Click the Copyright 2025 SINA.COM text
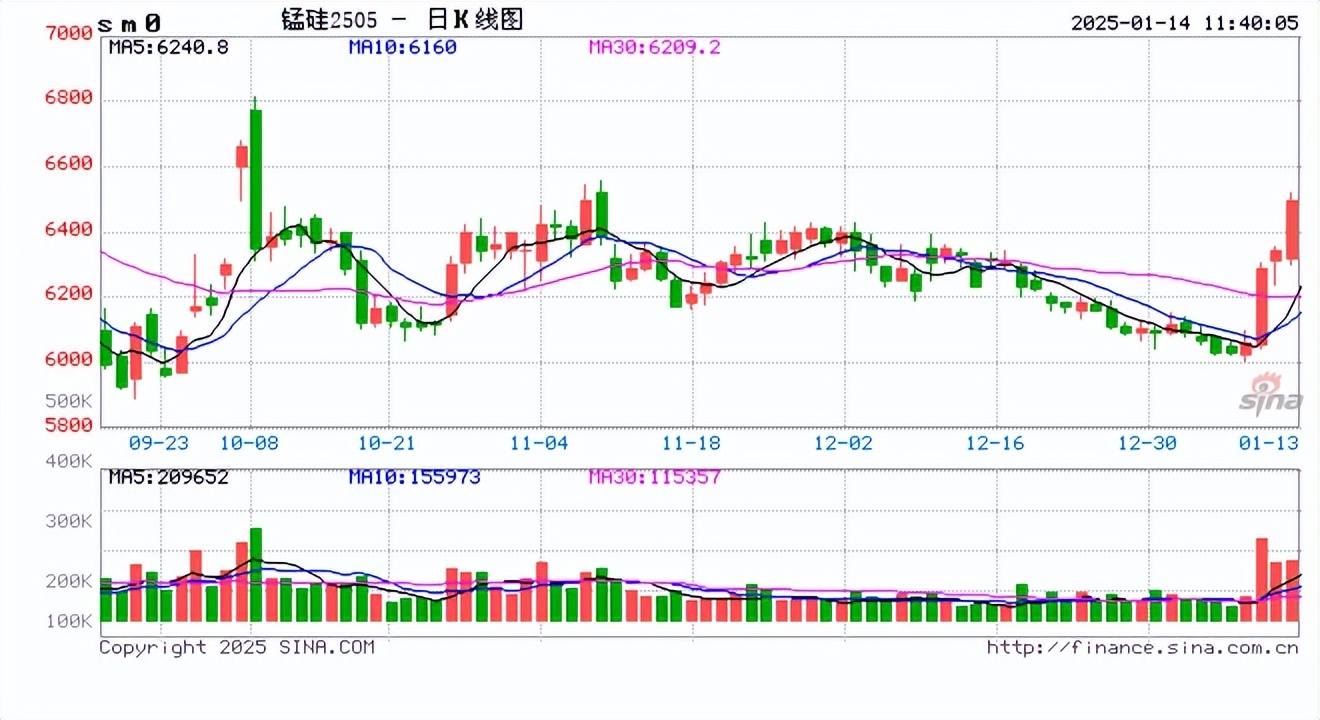This screenshot has height=720, width=1320. [237, 648]
